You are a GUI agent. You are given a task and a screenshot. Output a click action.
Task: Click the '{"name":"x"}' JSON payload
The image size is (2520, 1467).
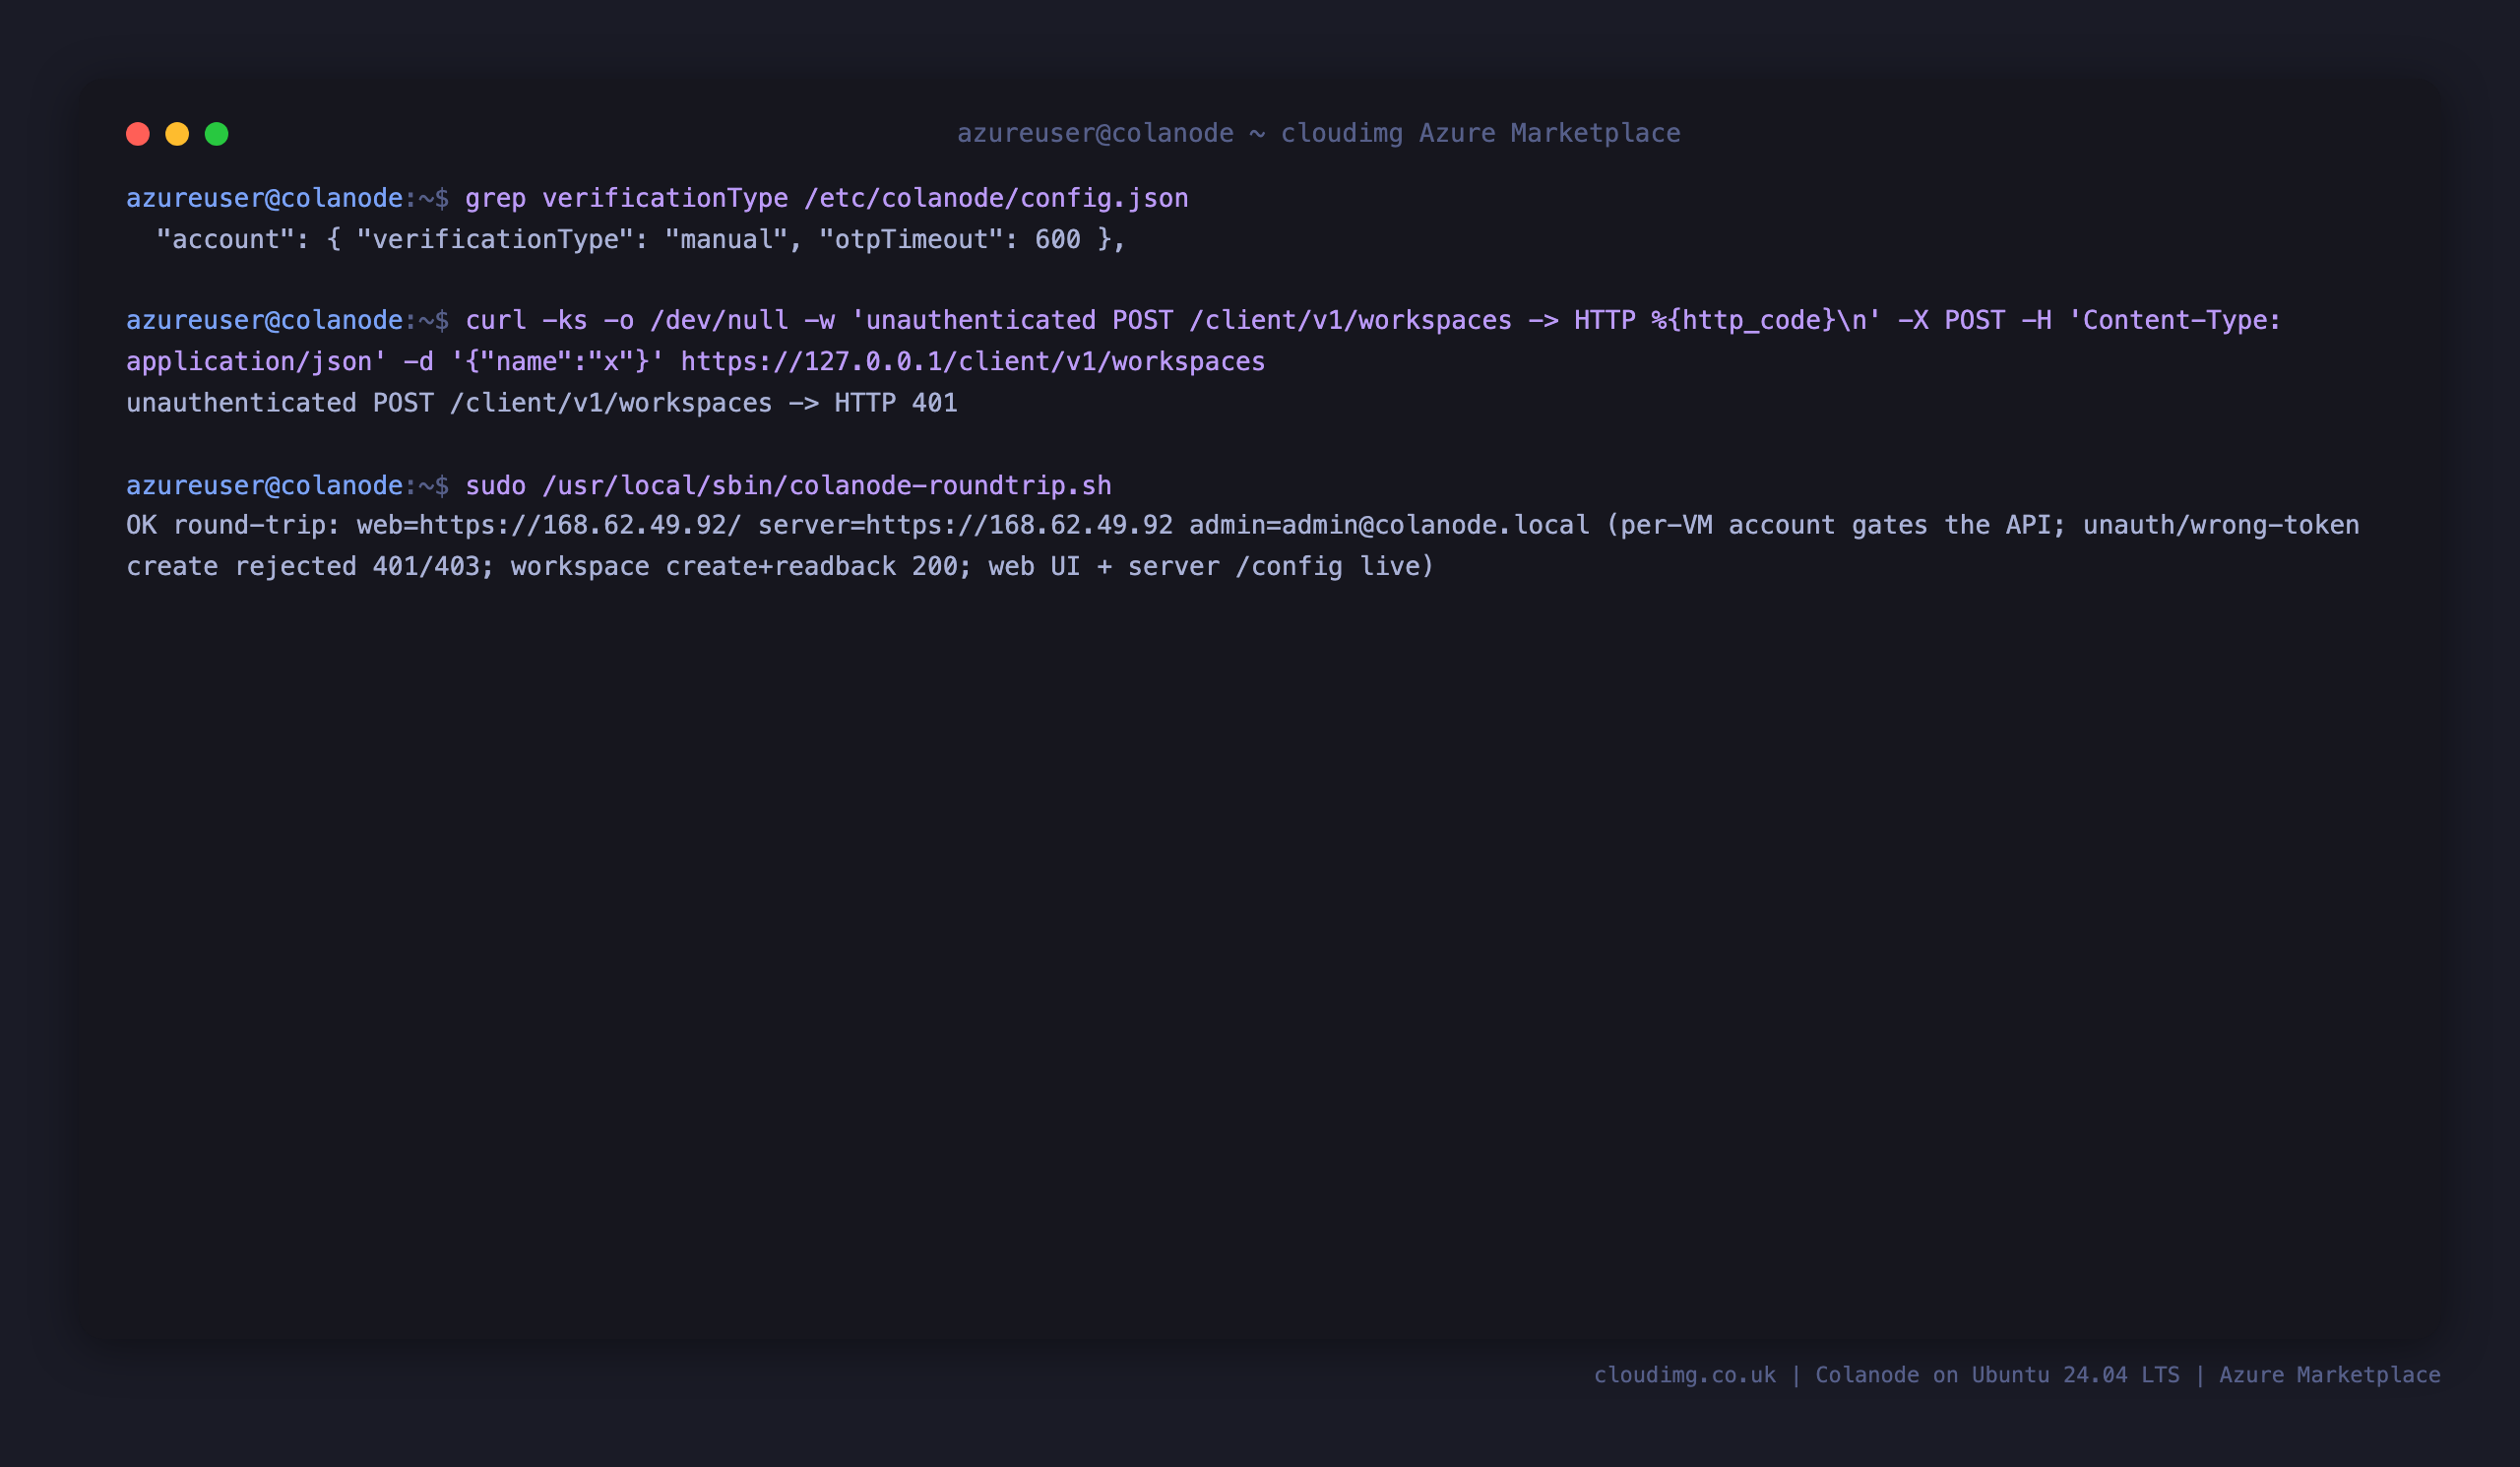pyautogui.click(x=557, y=361)
